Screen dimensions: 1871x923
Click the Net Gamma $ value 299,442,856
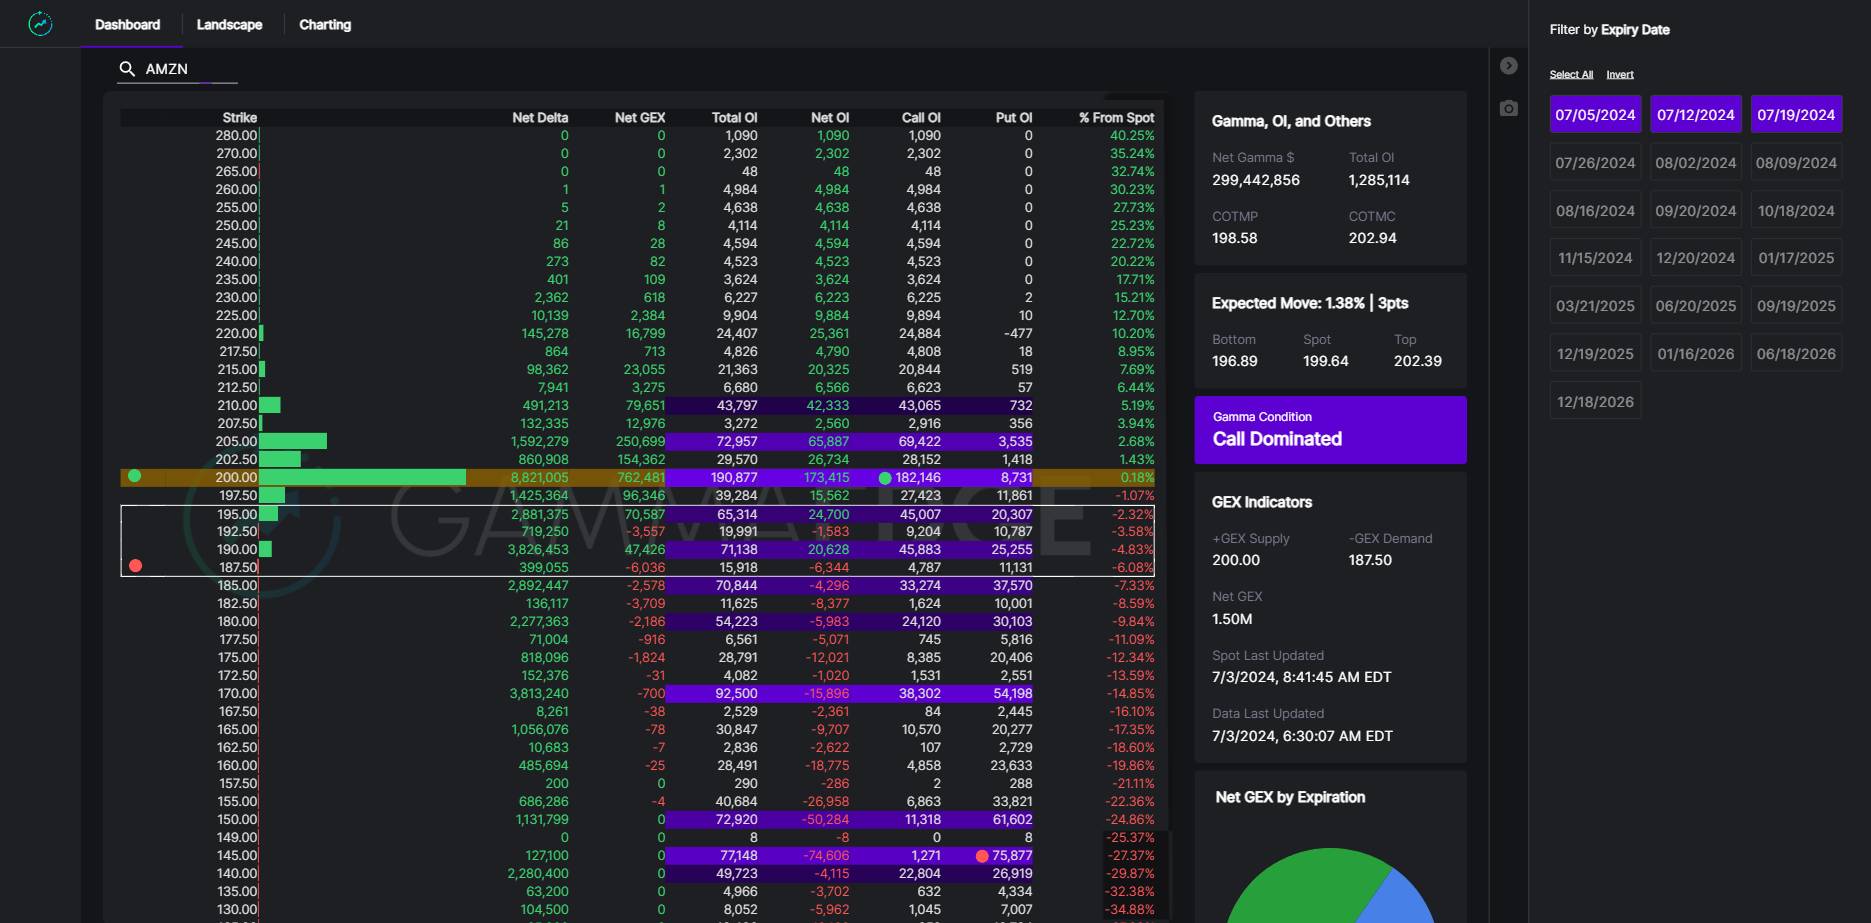[x=1256, y=180]
